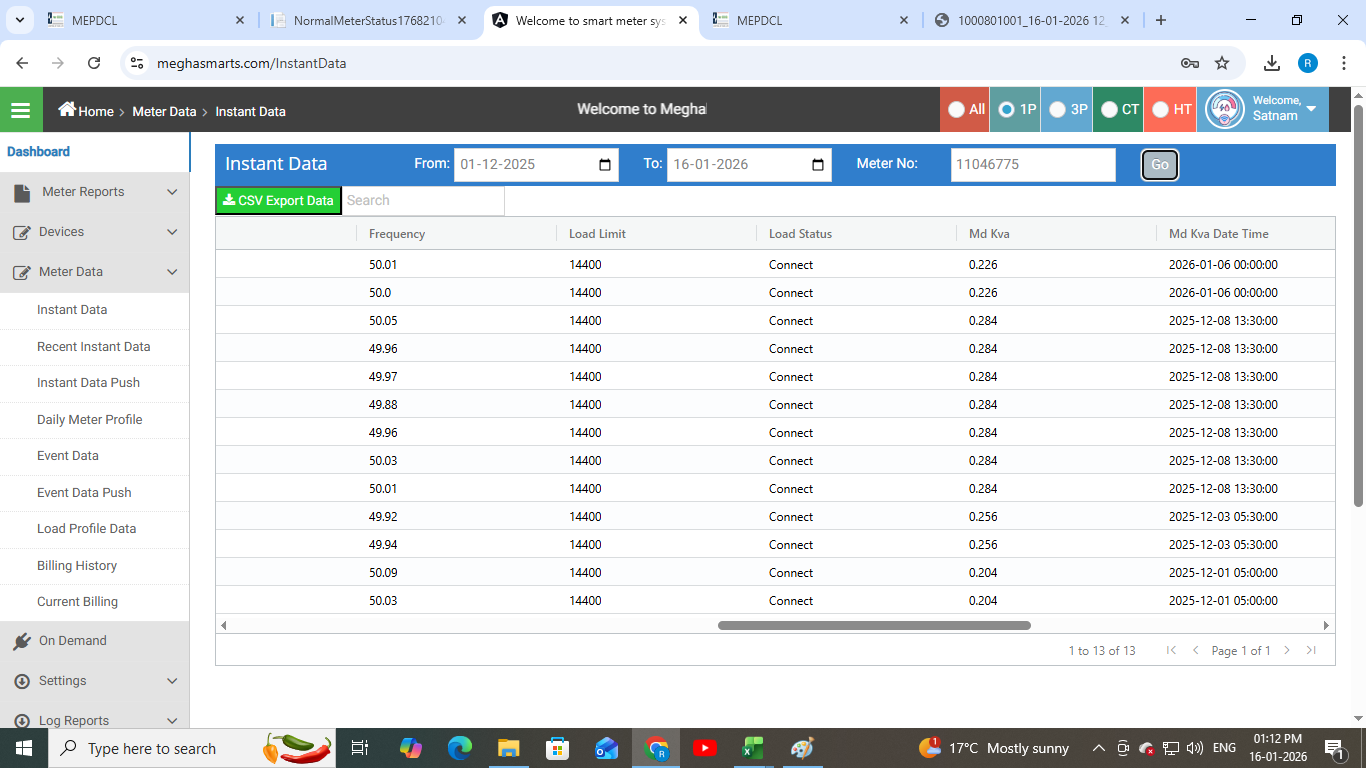
Task: Go to next page arrow in pagination
Action: (x=1287, y=650)
